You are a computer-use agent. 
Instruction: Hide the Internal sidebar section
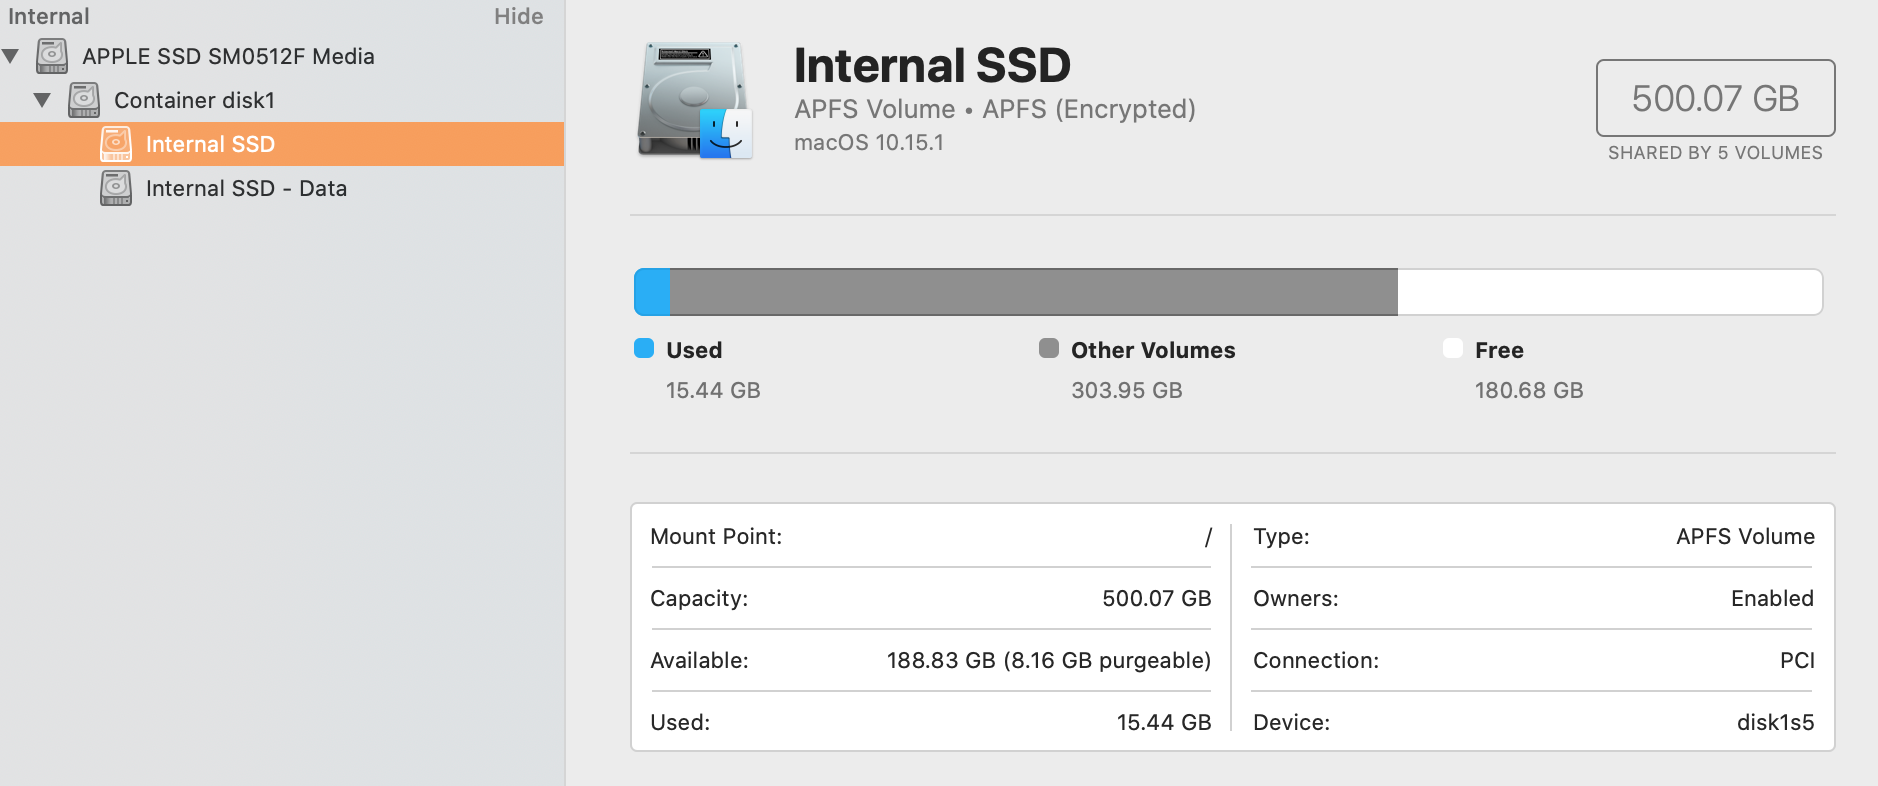(x=518, y=16)
